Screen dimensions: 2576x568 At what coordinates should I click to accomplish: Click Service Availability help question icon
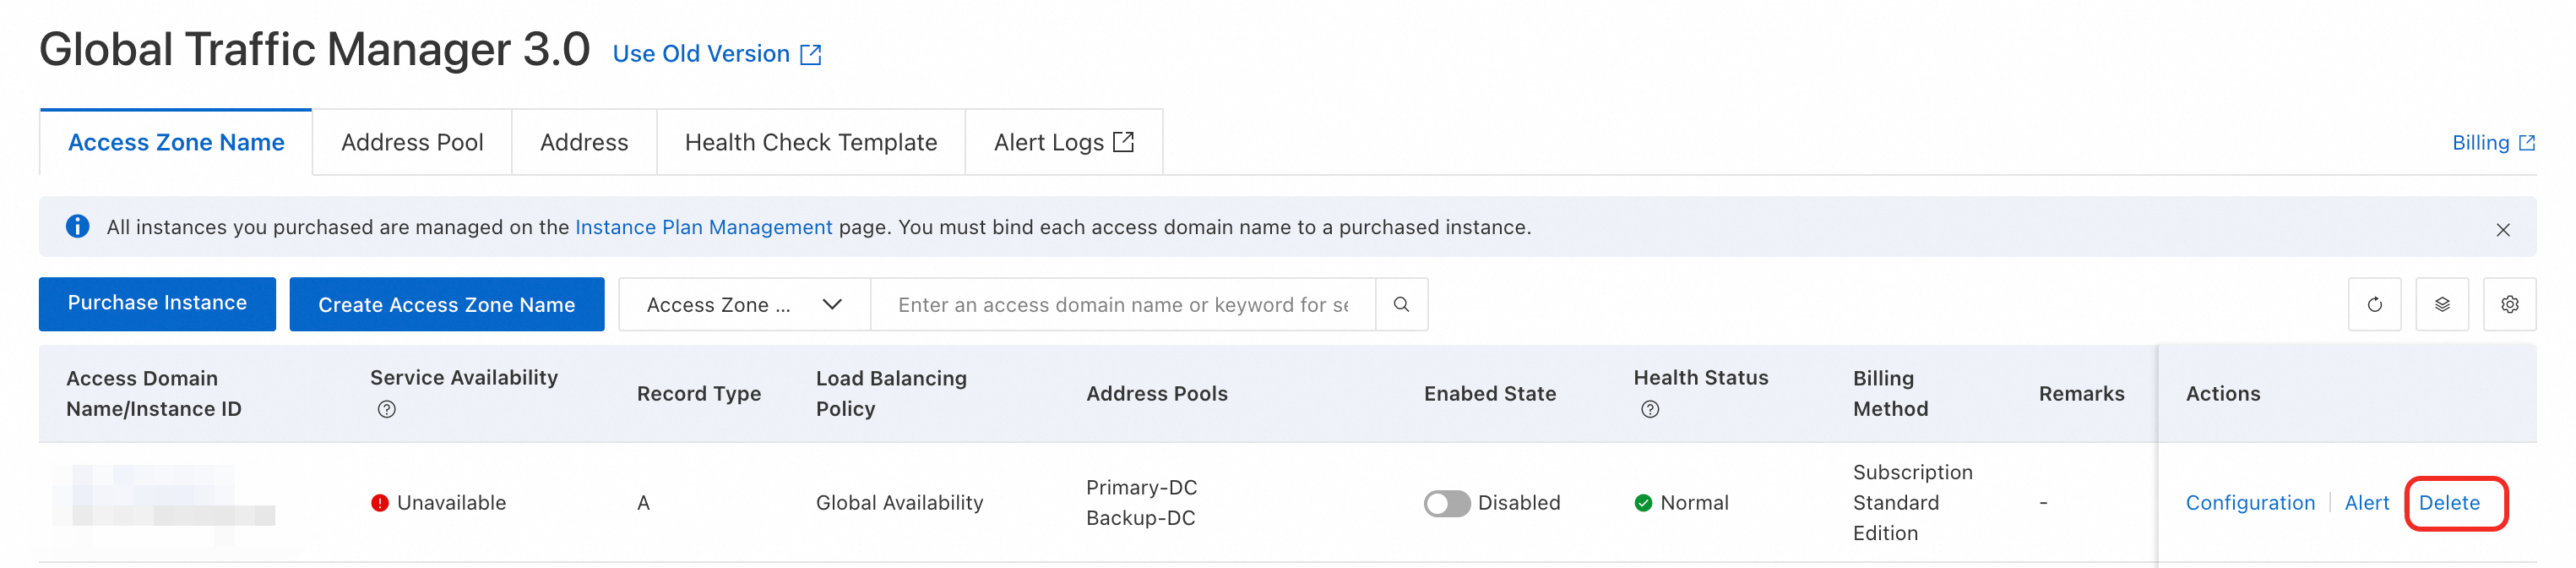coord(387,409)
